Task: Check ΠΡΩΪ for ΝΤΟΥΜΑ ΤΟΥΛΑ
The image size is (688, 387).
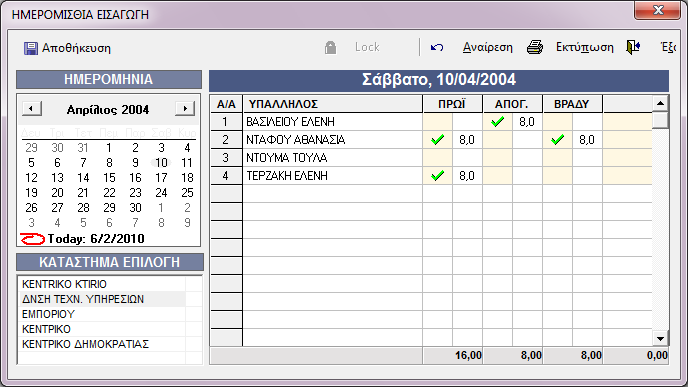Action: click(x=437, y=158)
